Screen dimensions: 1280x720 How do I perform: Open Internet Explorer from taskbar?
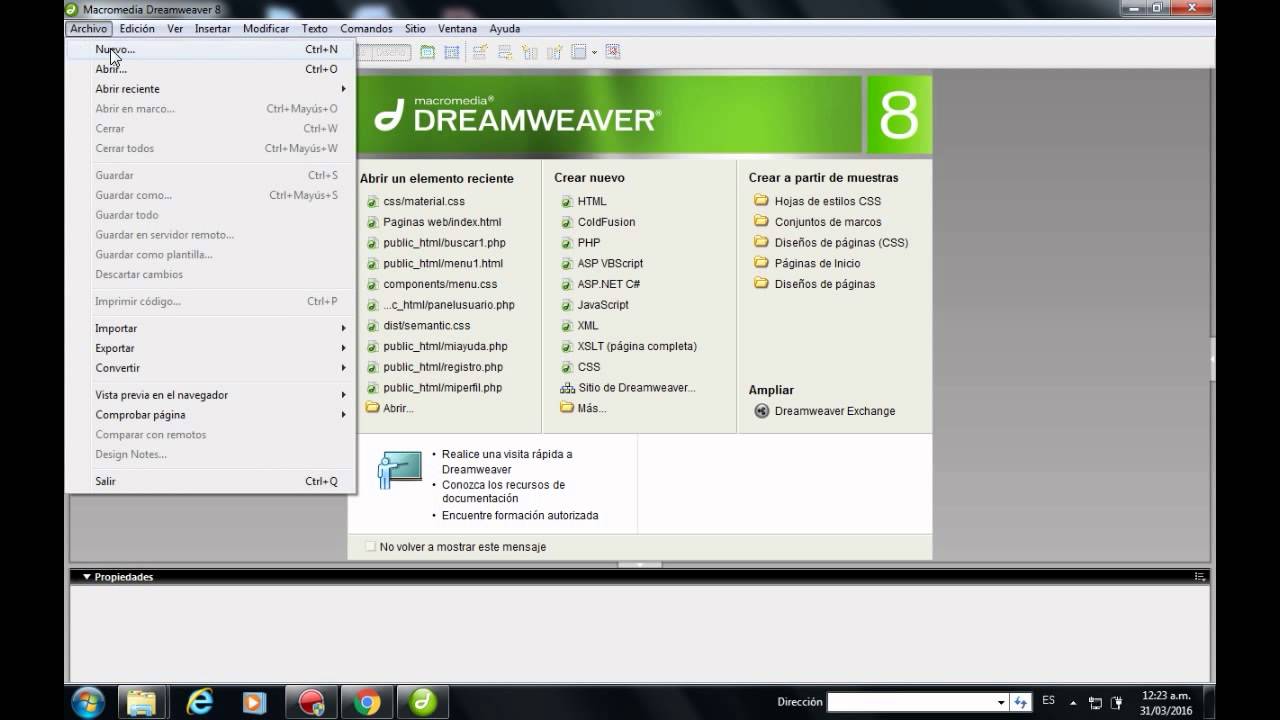200,702
